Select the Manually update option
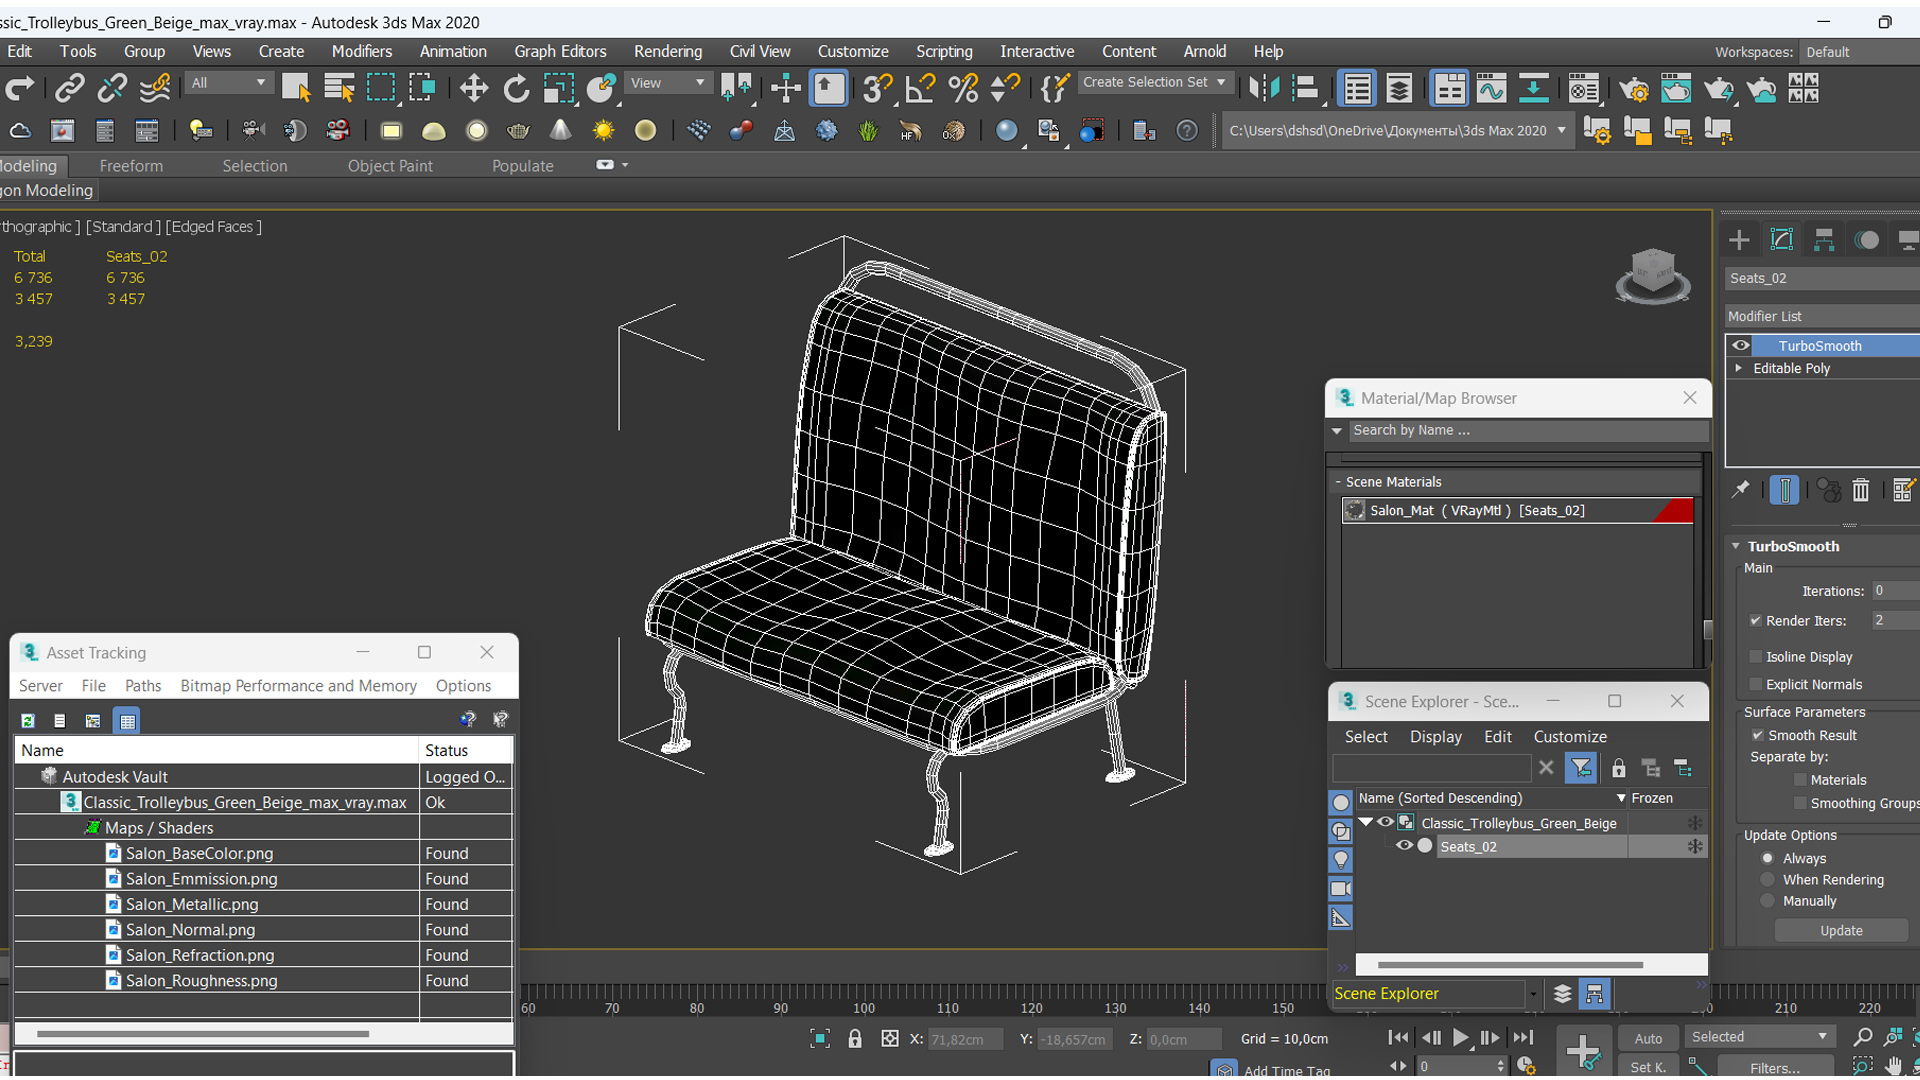This screenshot has height=1080, width=1920. click(x=1768, y=901)
